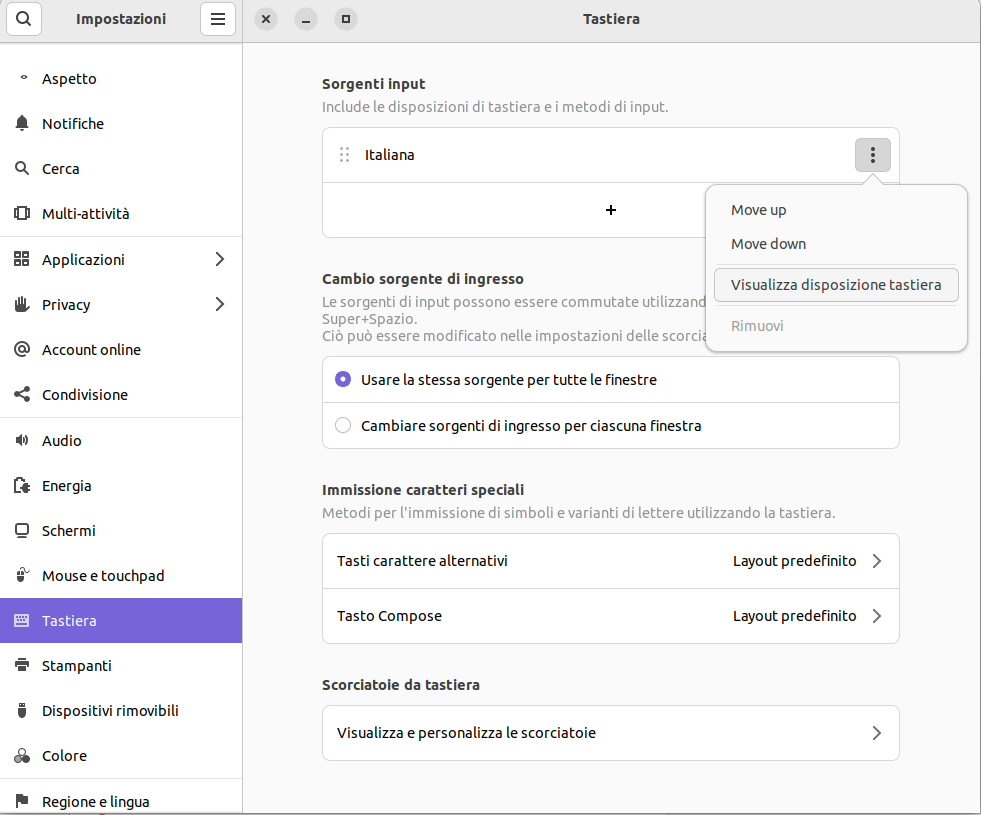Click the Multi-attività icon

[22, 213]
